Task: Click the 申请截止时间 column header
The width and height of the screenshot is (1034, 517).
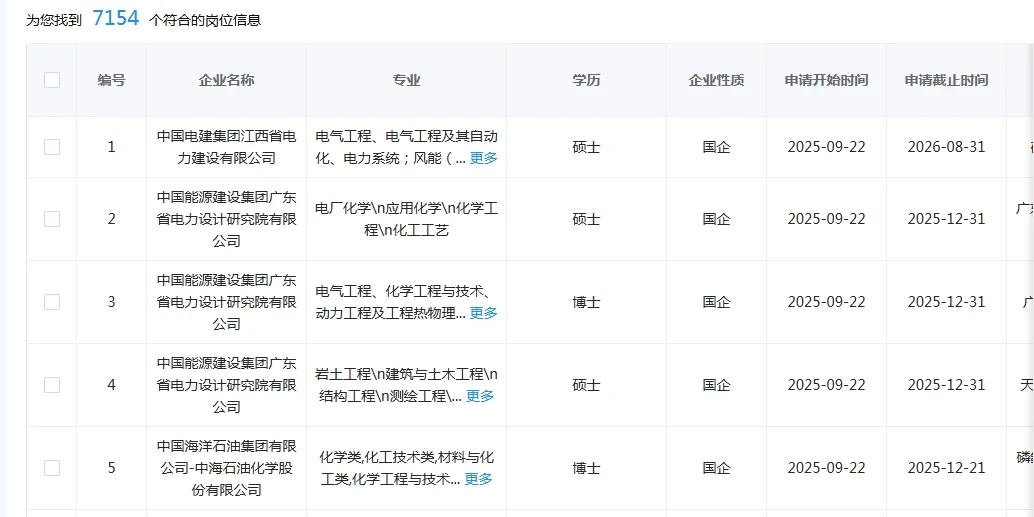Action: [946, 80]
